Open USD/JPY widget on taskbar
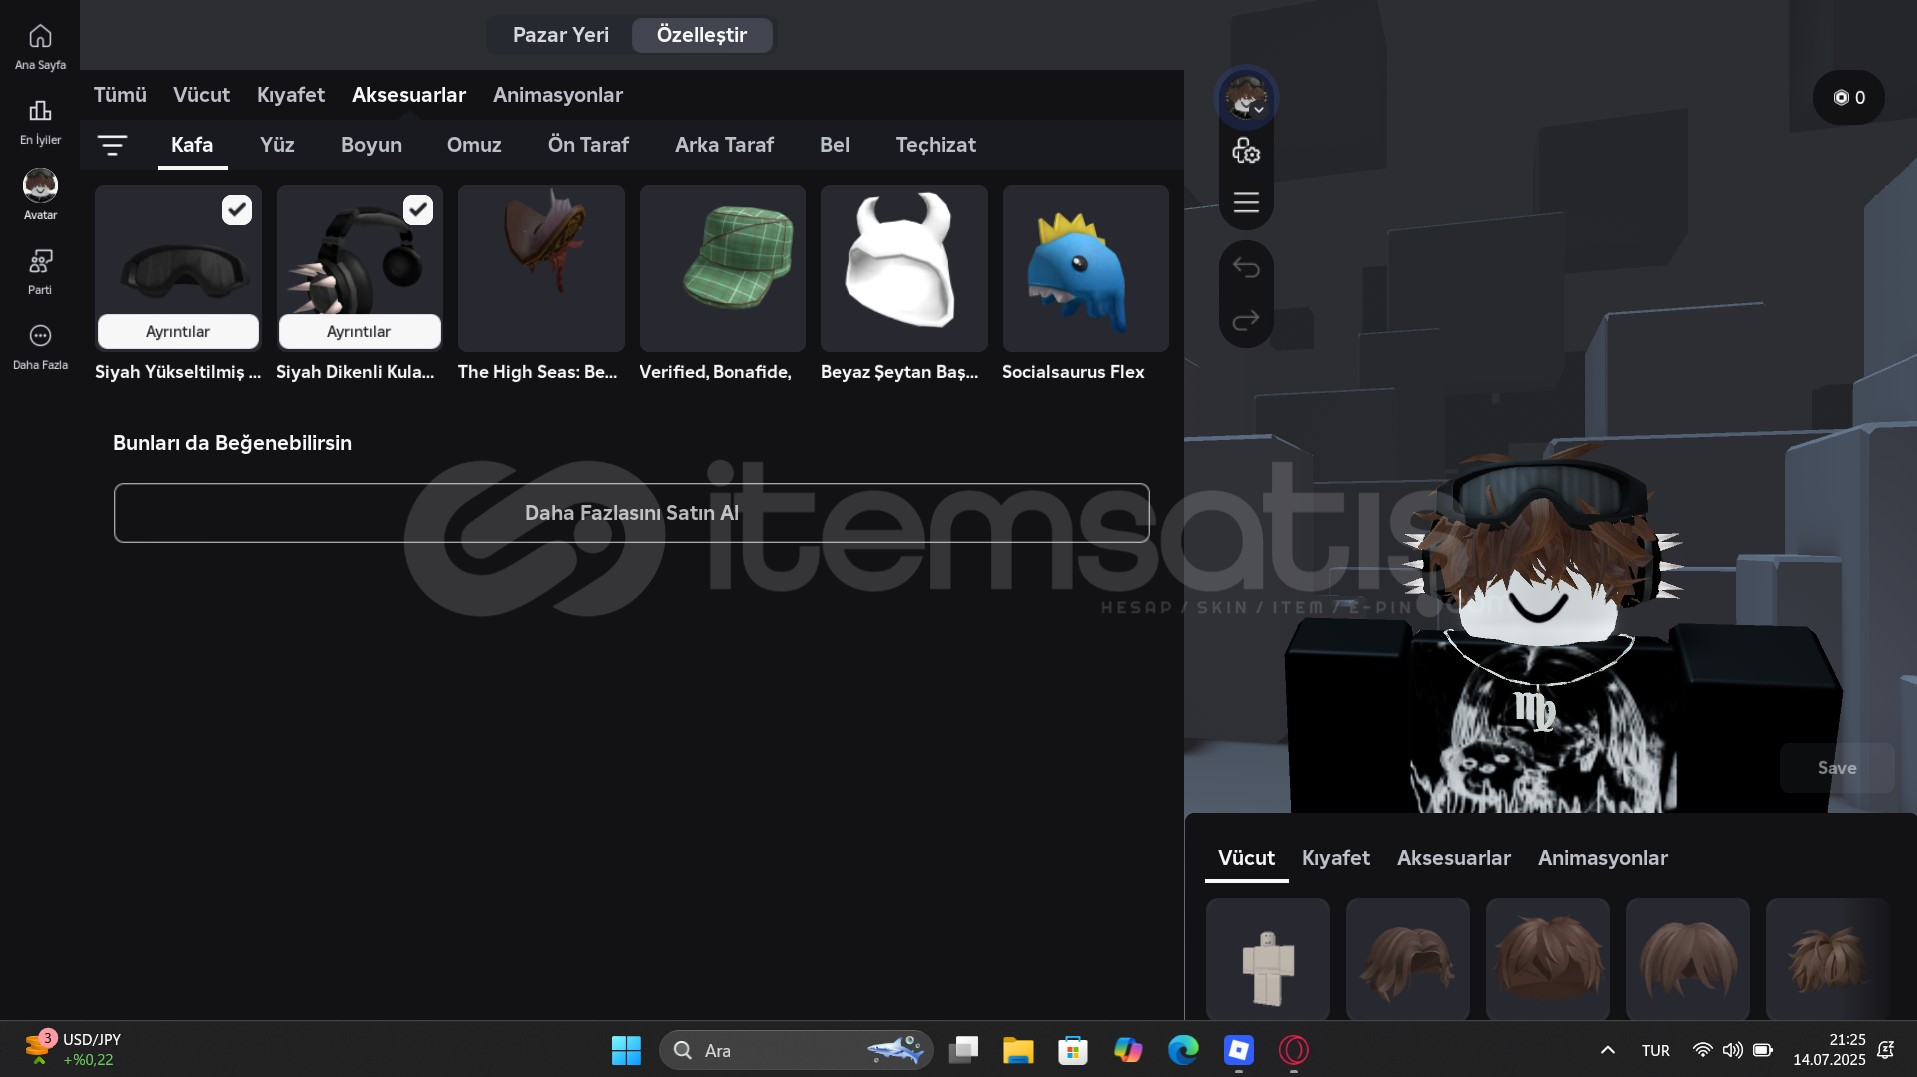Image resolution: width=1917 pixels, height=1077 pixels. pyautogui.click(x=72, y=1049)
